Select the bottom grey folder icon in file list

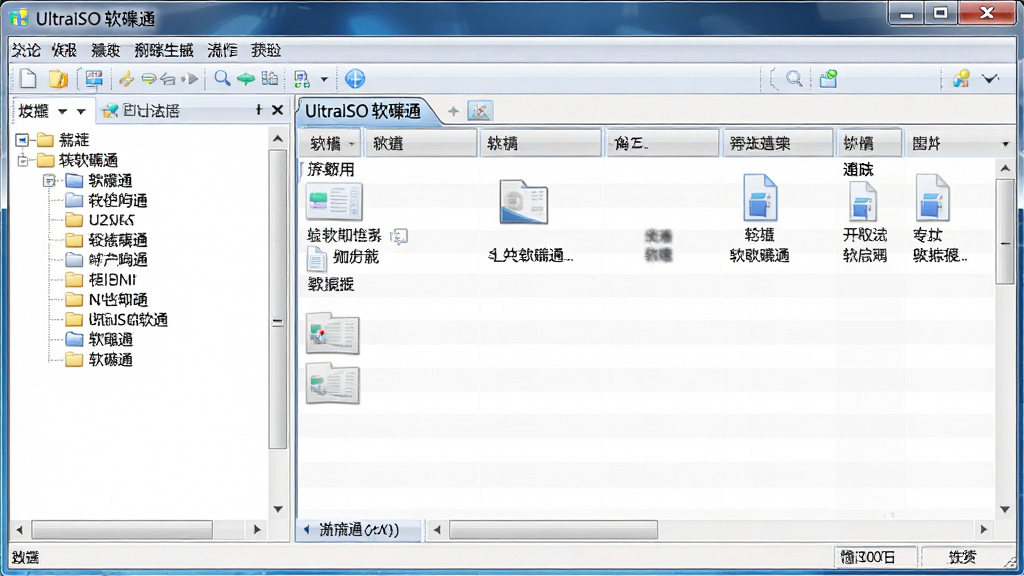point(332,384)
